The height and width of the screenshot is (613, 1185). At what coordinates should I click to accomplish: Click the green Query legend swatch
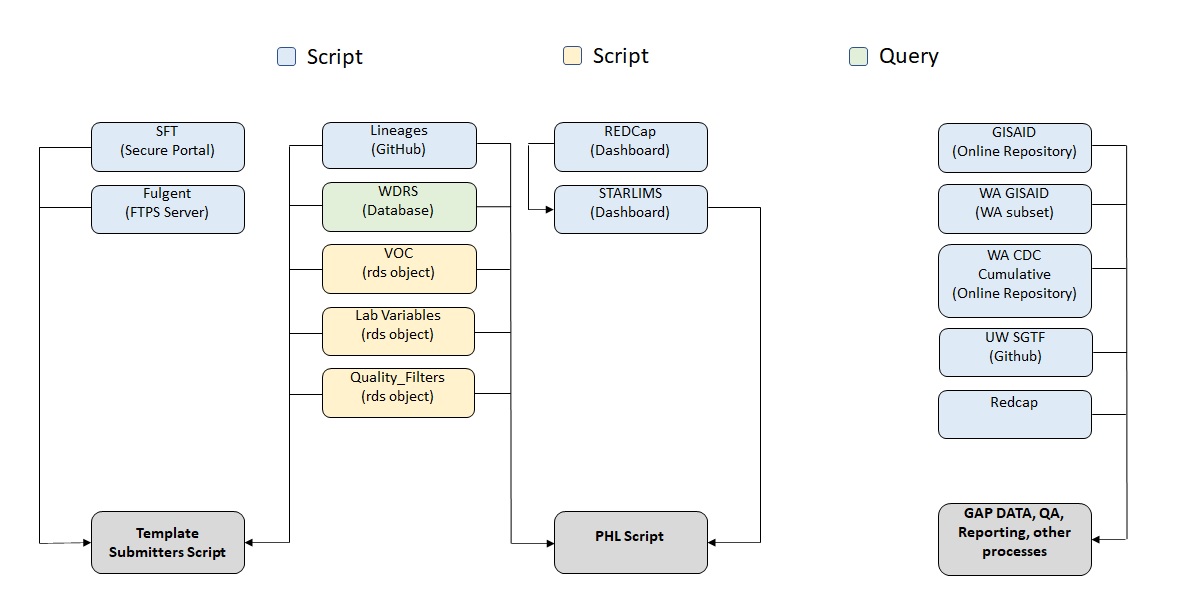coord(858,56)
